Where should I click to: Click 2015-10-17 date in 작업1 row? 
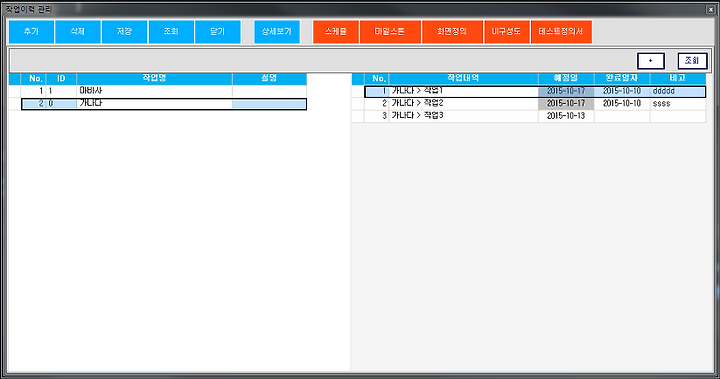point(566,91)
